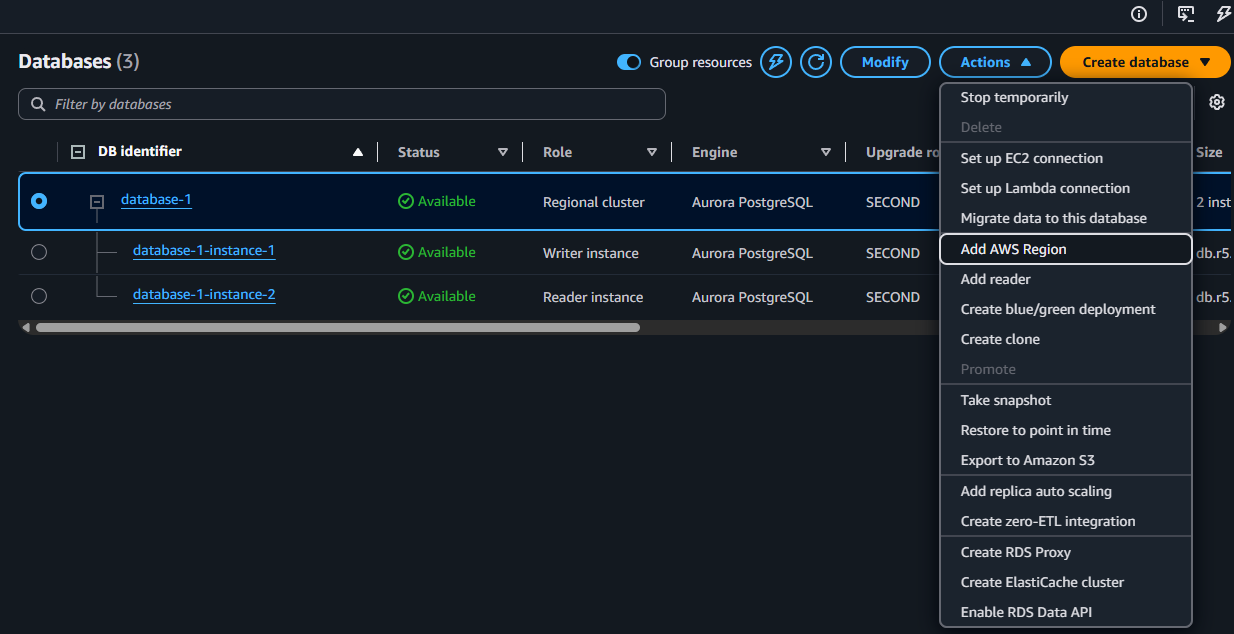
Task: Click the Regional cluster role cell
Action: point(594,202)
